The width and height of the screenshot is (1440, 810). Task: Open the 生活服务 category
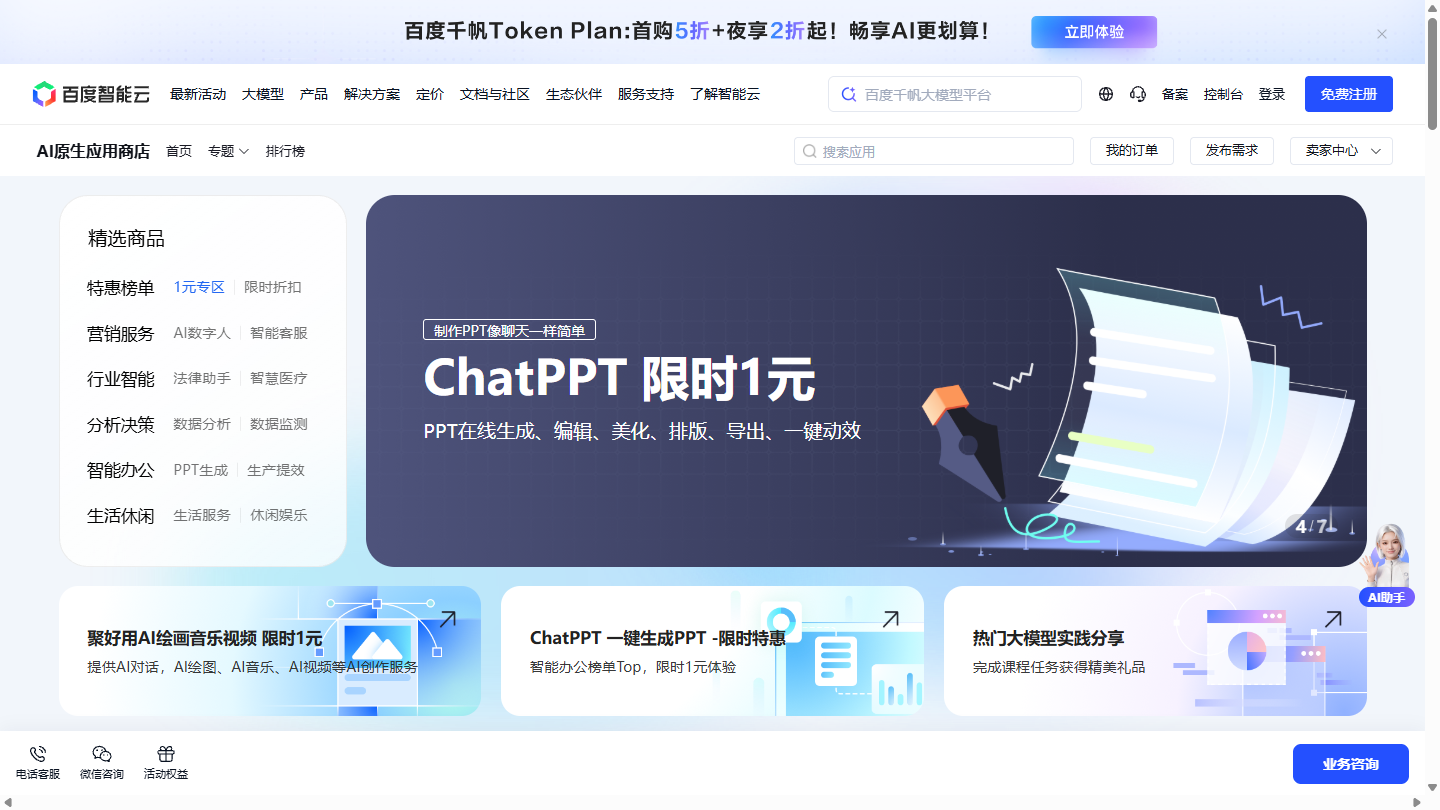(202, 515)
